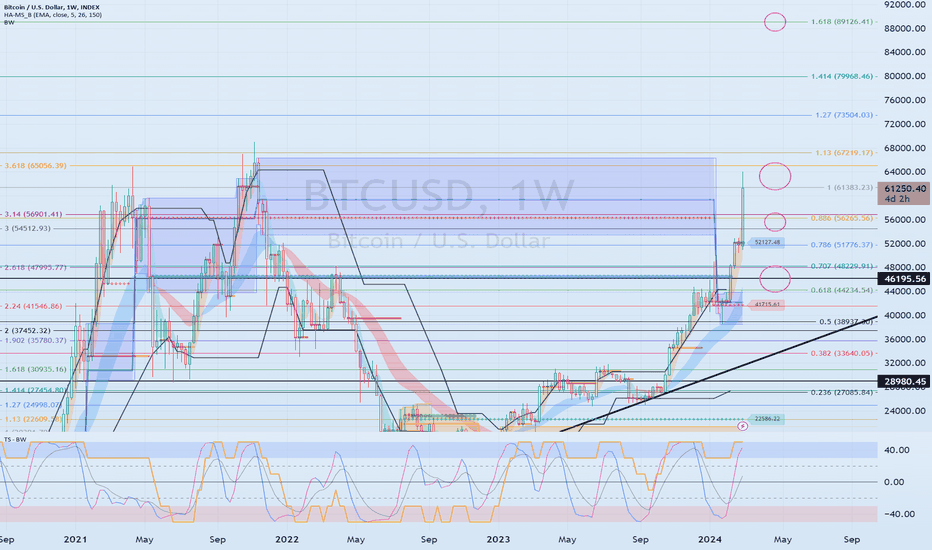The width and height of the screenshot is (932, 550).
Task: Click the Fib label 1.618 (89126.41)
Action: 842,22
